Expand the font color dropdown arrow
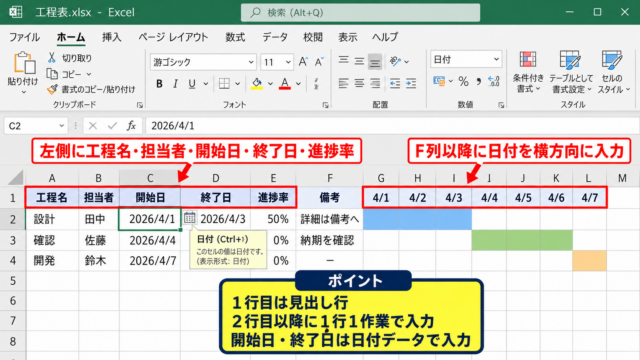This screenshot has width=640, height=360. pyautogui.click(x=298, y=84)
